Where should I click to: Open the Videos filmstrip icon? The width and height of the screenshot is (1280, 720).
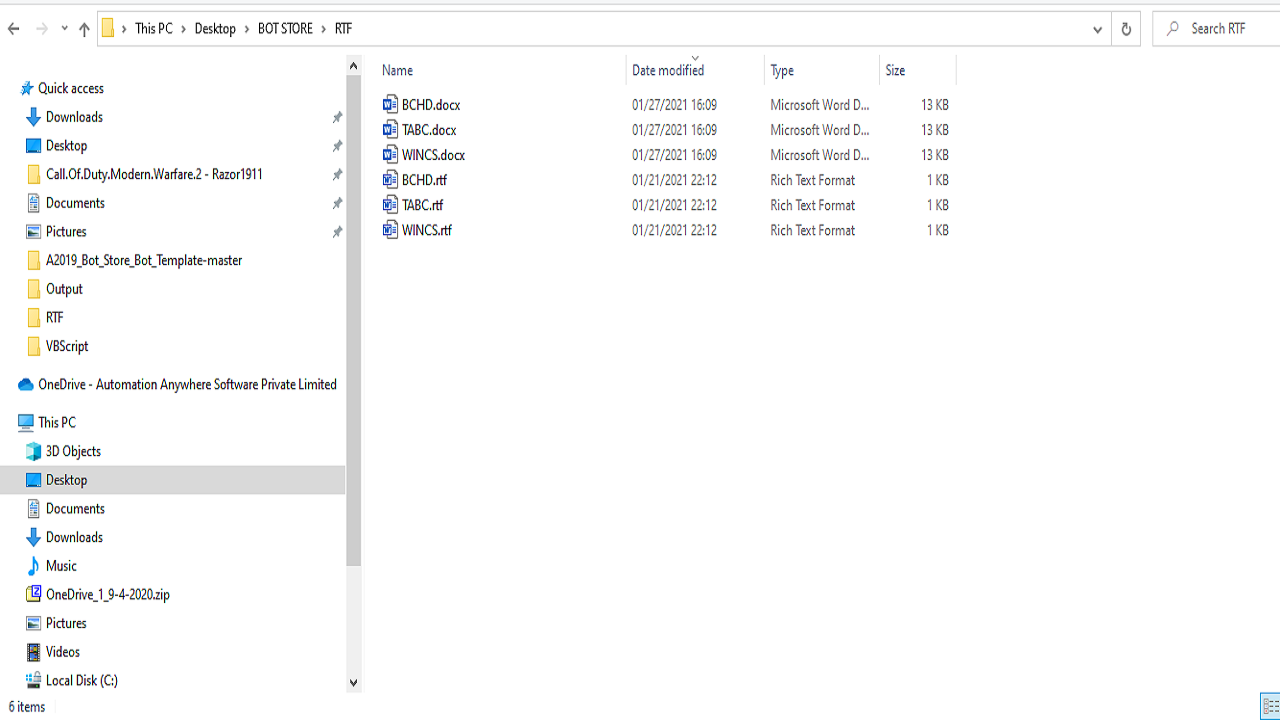pos(34,652)
